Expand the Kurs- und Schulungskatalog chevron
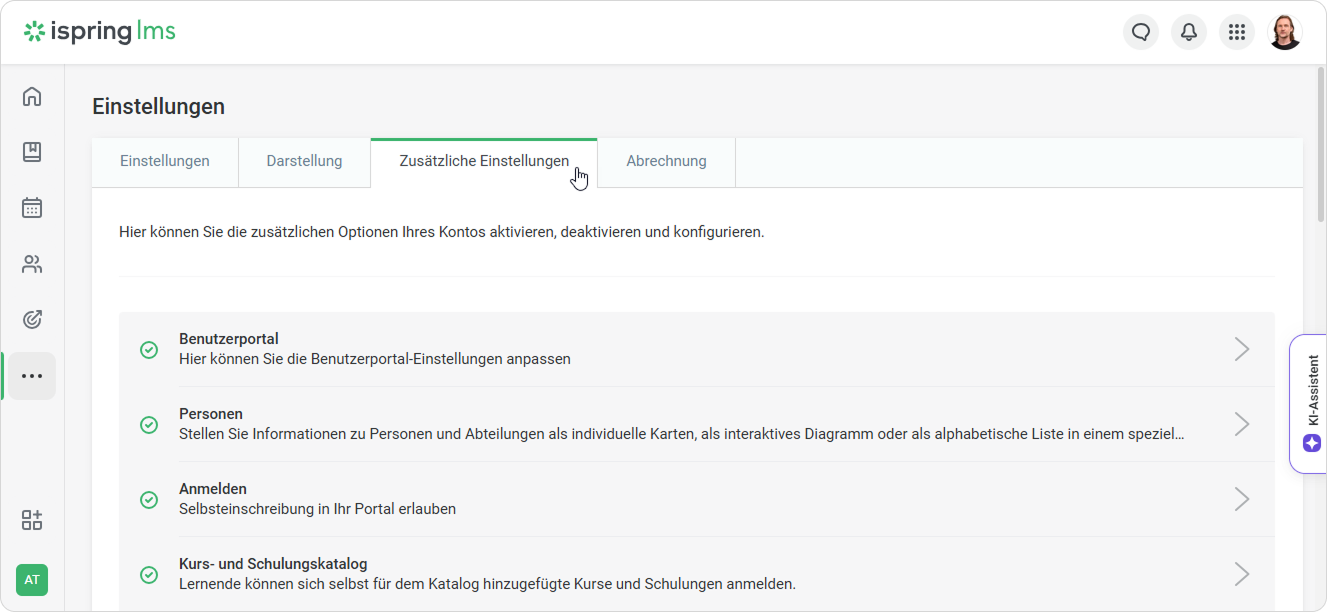 (1241, 574)
